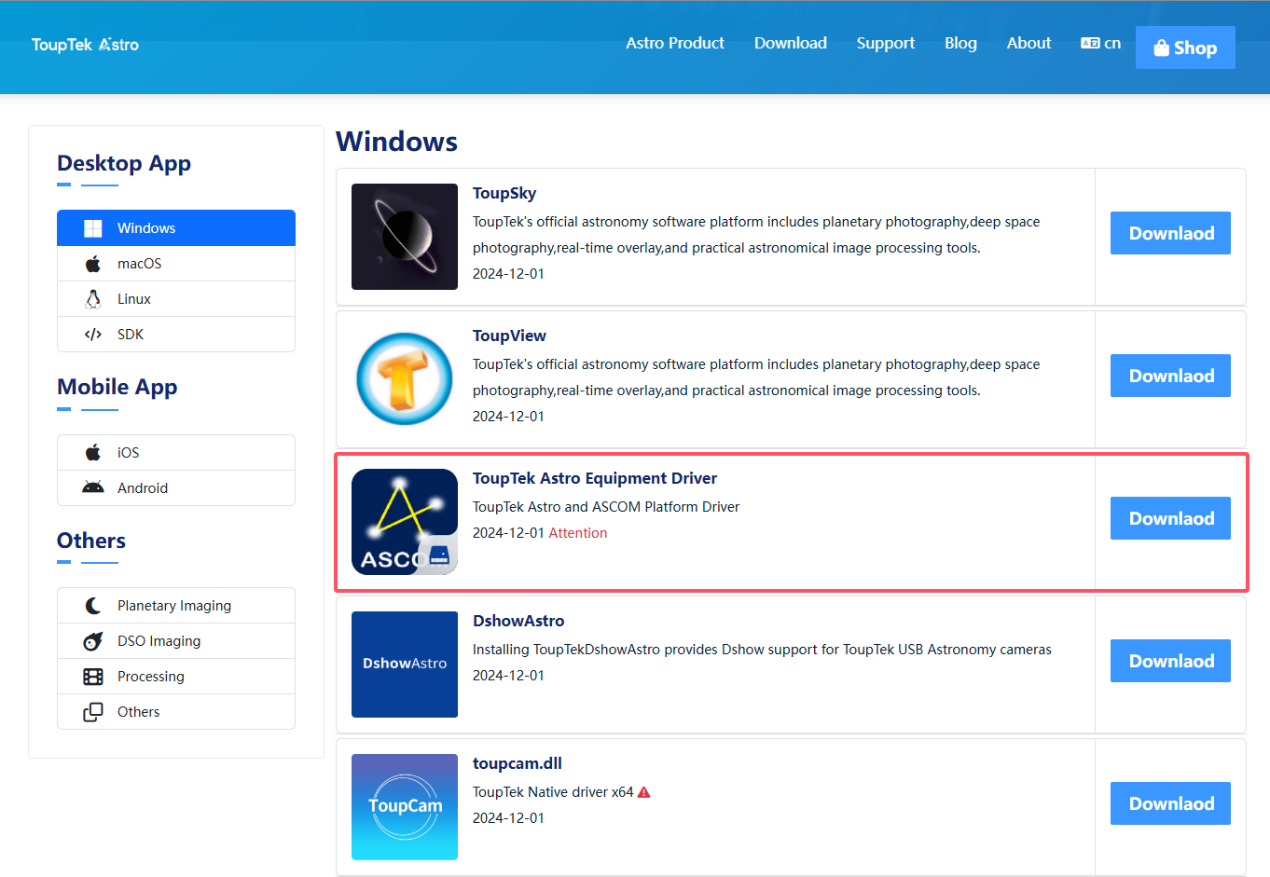Click red warning triangle beside Native driver
1270x877 pixels.
(x=644, y=792)
